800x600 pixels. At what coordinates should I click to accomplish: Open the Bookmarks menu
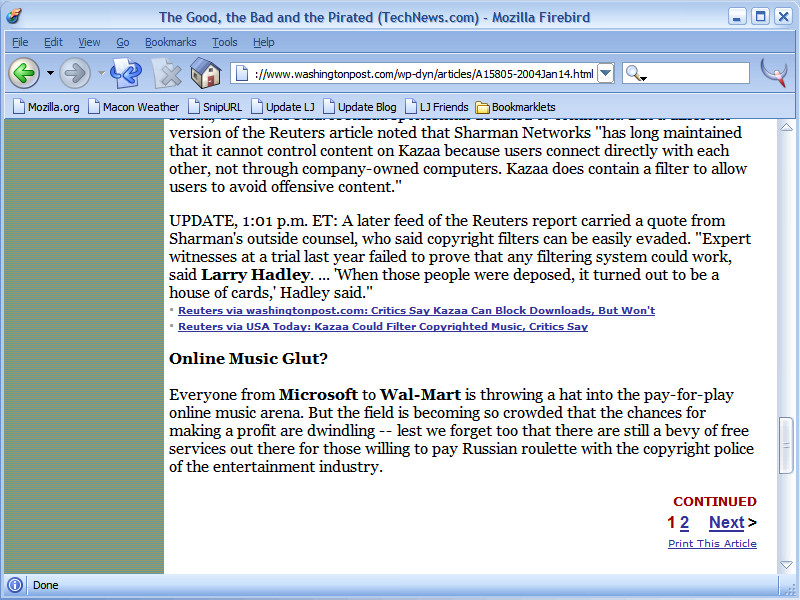(170, 42)
